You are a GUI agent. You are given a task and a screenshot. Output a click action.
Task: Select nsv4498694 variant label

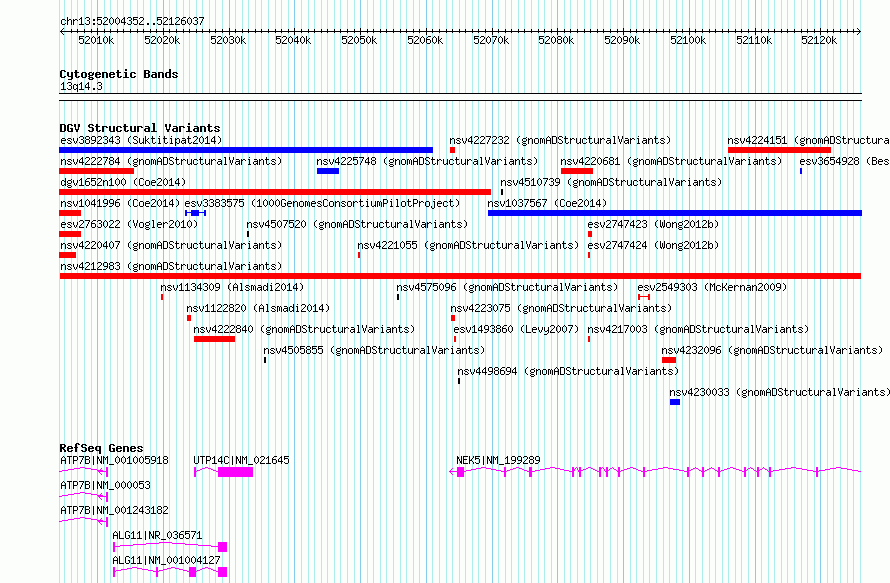coord(568,371)
